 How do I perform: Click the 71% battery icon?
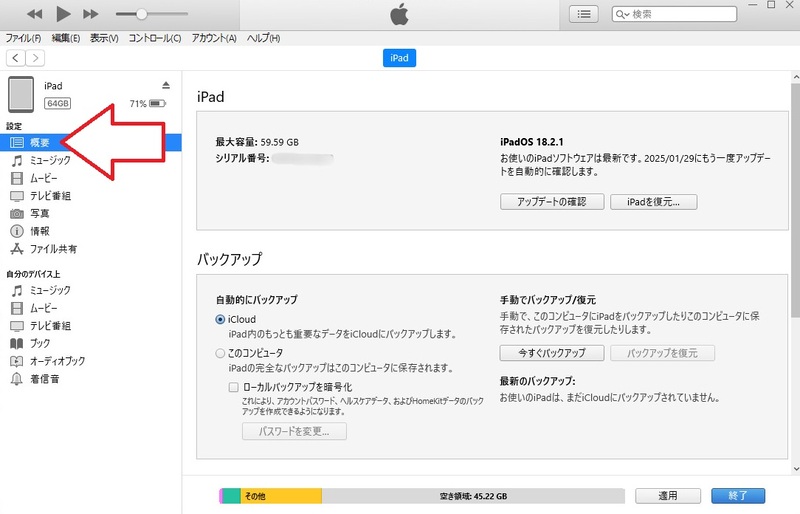[x=158, y=104]
